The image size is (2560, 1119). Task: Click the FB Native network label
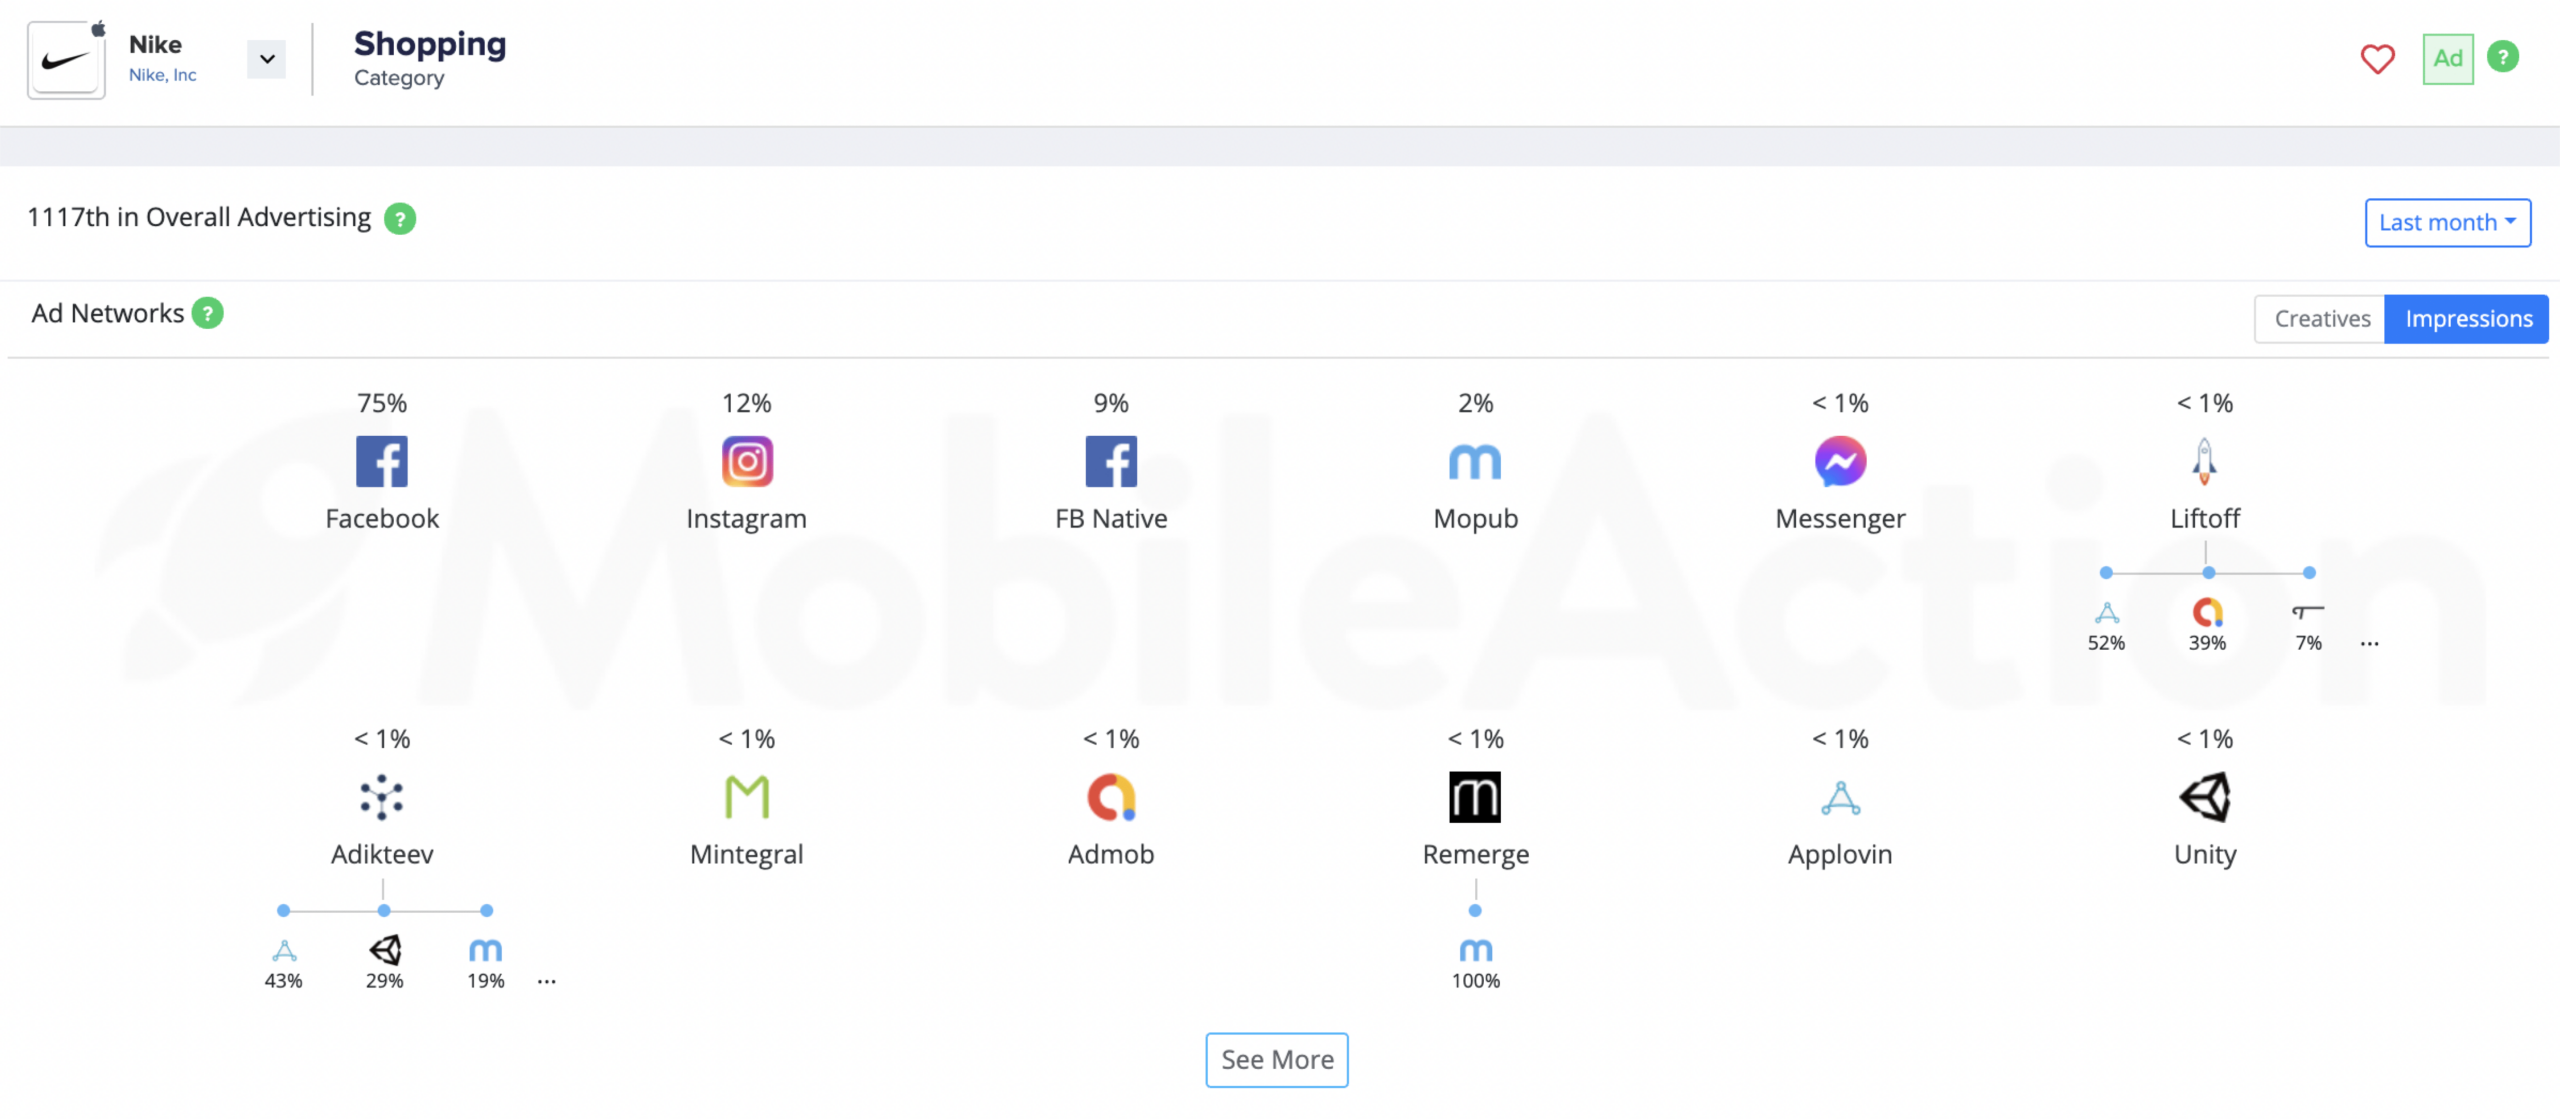1111,518
